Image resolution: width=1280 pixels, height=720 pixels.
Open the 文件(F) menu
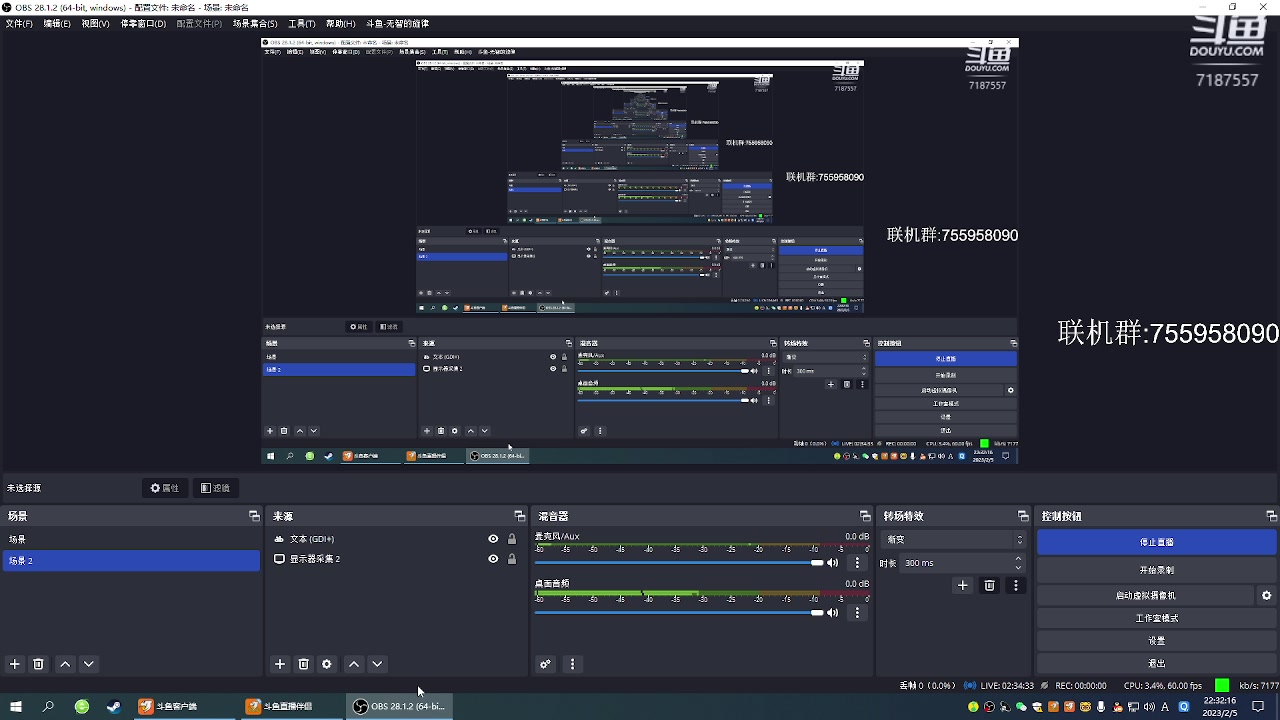[x=19, y=23]
